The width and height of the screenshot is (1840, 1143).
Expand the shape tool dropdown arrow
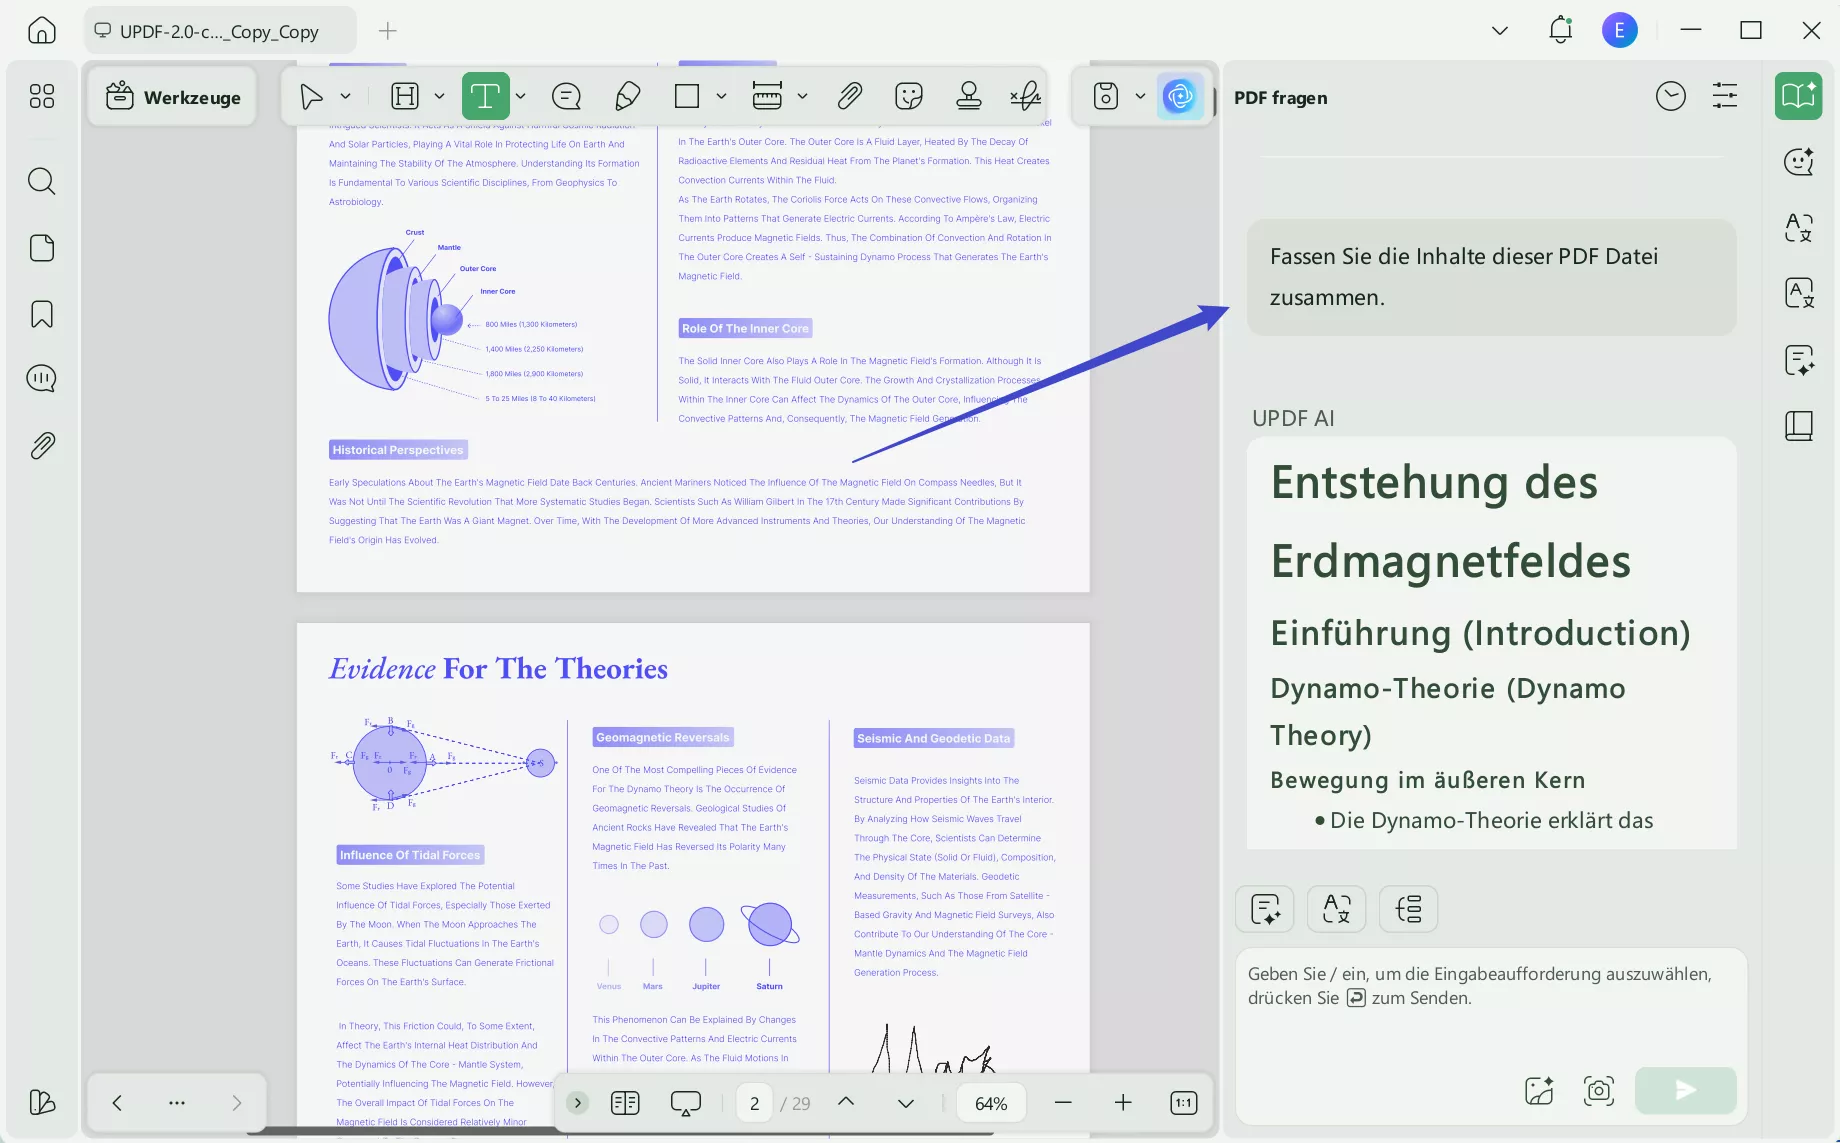click(x=721, y=97)
